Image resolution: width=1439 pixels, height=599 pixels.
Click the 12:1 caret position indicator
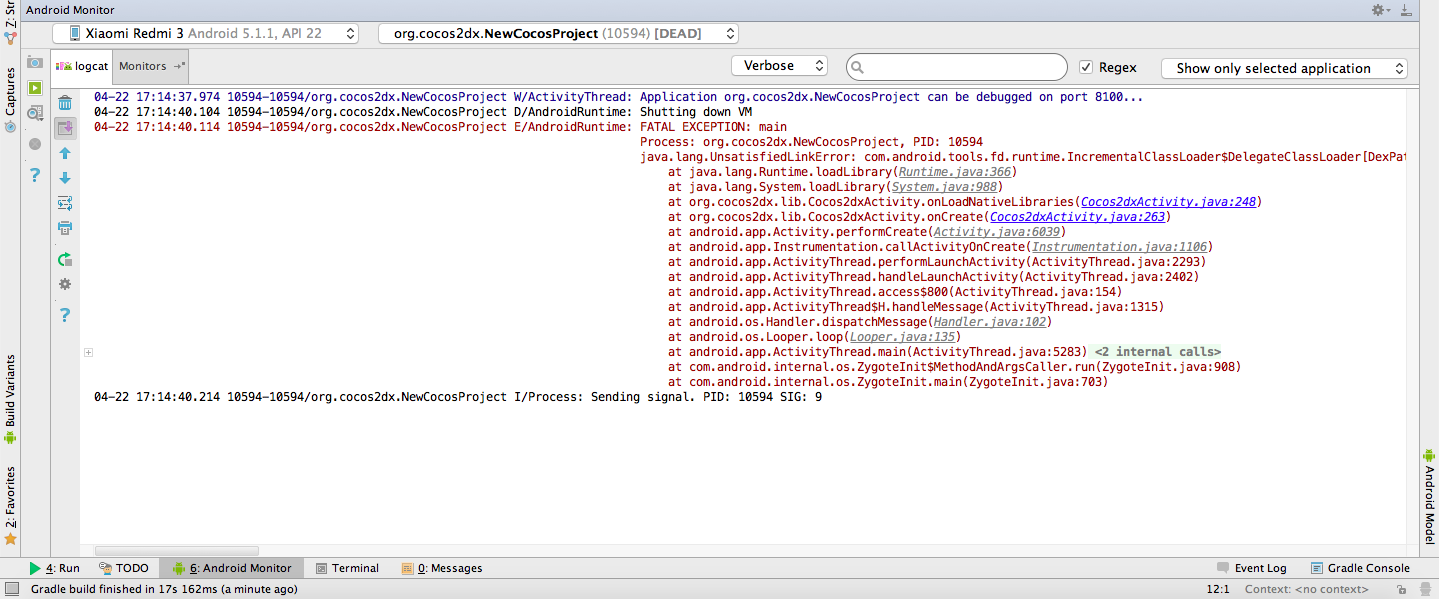pos(1218,590)
